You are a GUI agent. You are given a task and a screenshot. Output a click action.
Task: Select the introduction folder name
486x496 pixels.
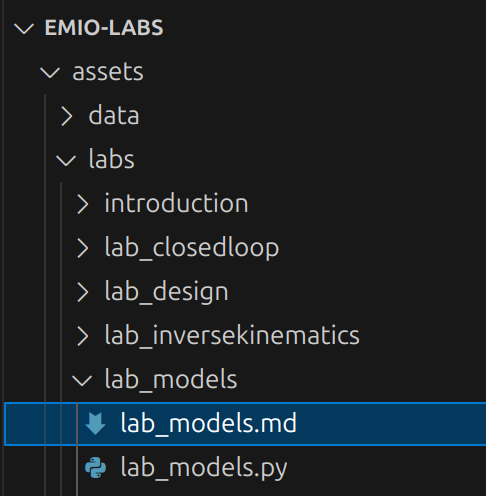(176, 203)
